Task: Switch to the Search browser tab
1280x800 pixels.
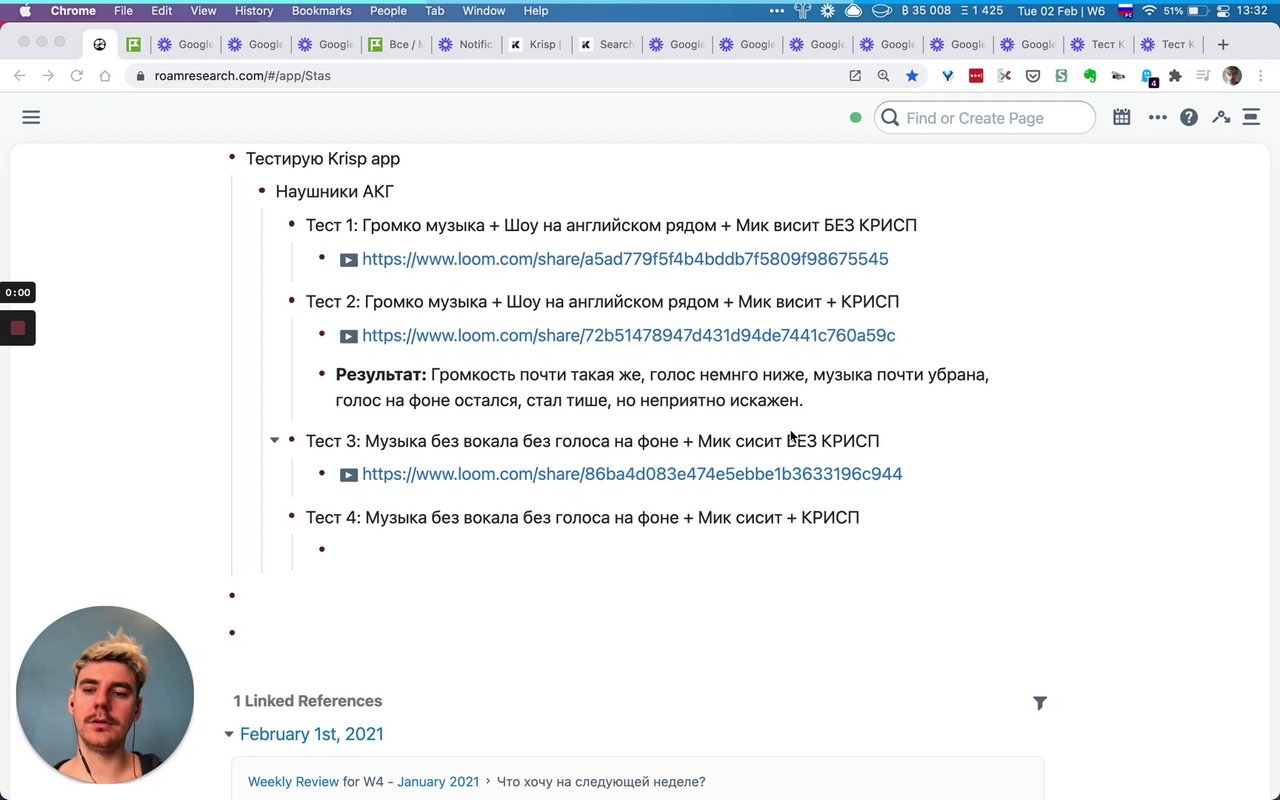Action: (x=606, y=44)
